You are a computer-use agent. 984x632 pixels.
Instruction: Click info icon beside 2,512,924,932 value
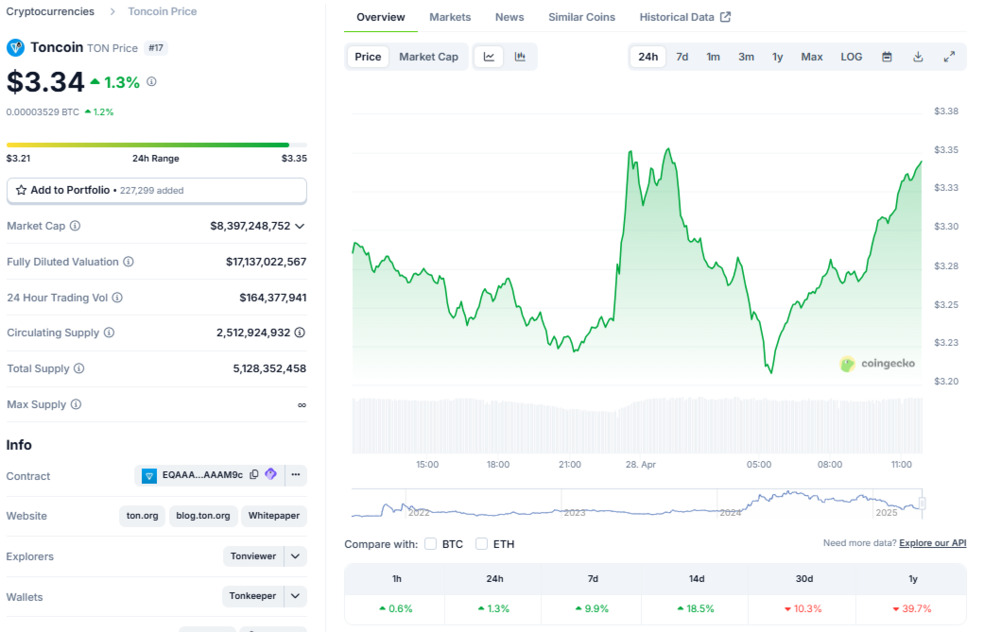300,333
